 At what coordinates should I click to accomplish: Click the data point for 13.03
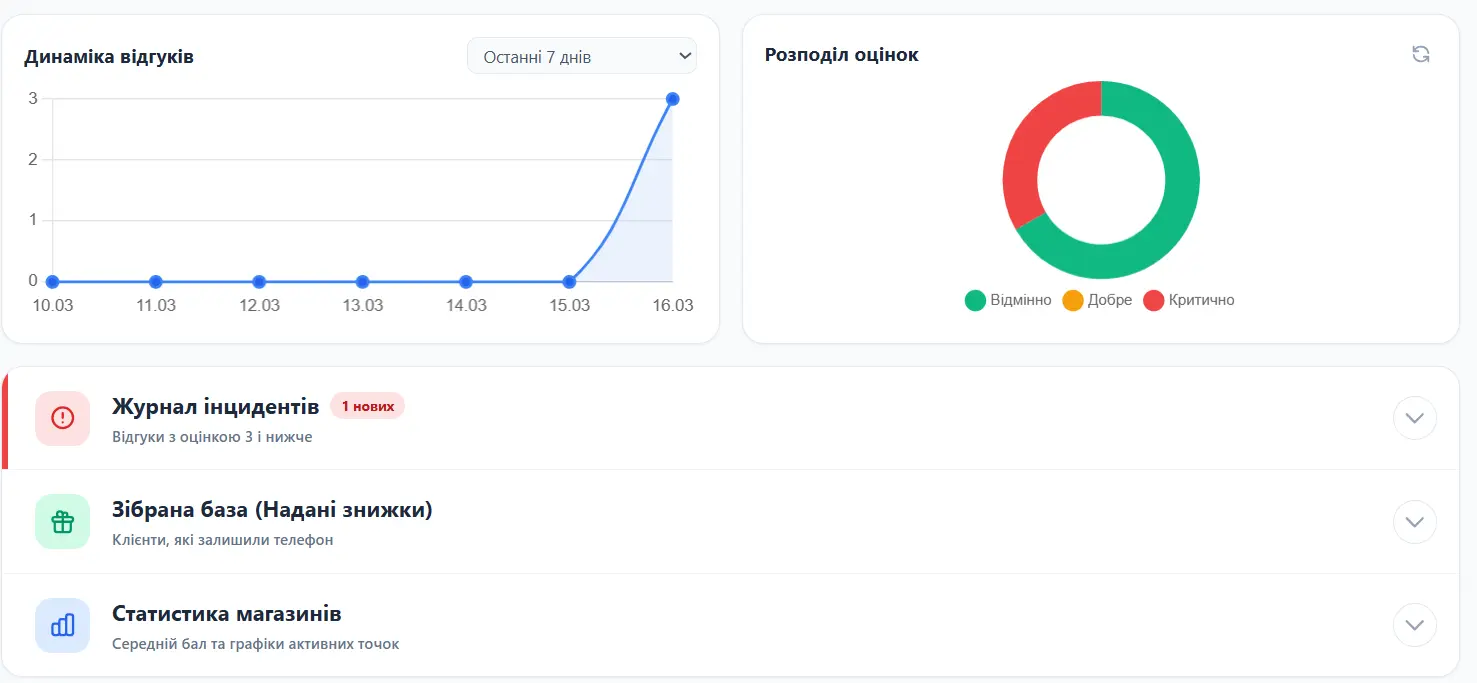[362, 282]
